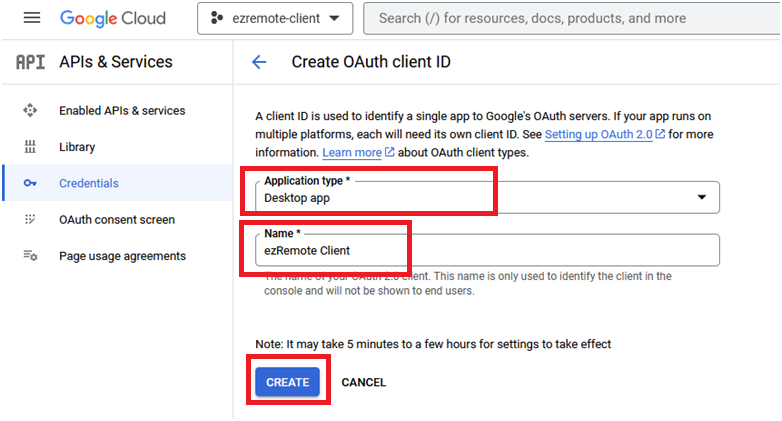Click the Application type dropdown arrow

(702, 197)
